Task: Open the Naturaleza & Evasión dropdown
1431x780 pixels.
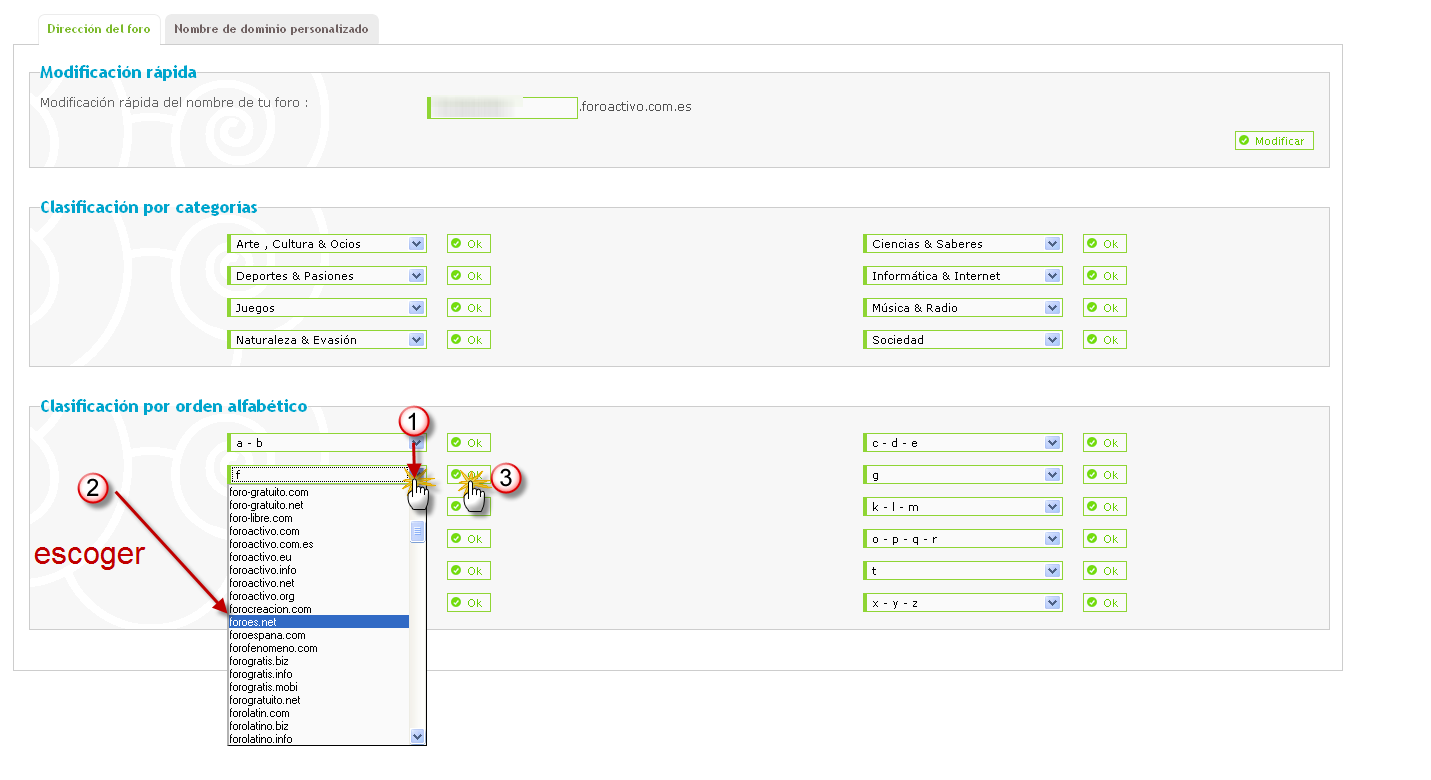Action: (327, 340)
